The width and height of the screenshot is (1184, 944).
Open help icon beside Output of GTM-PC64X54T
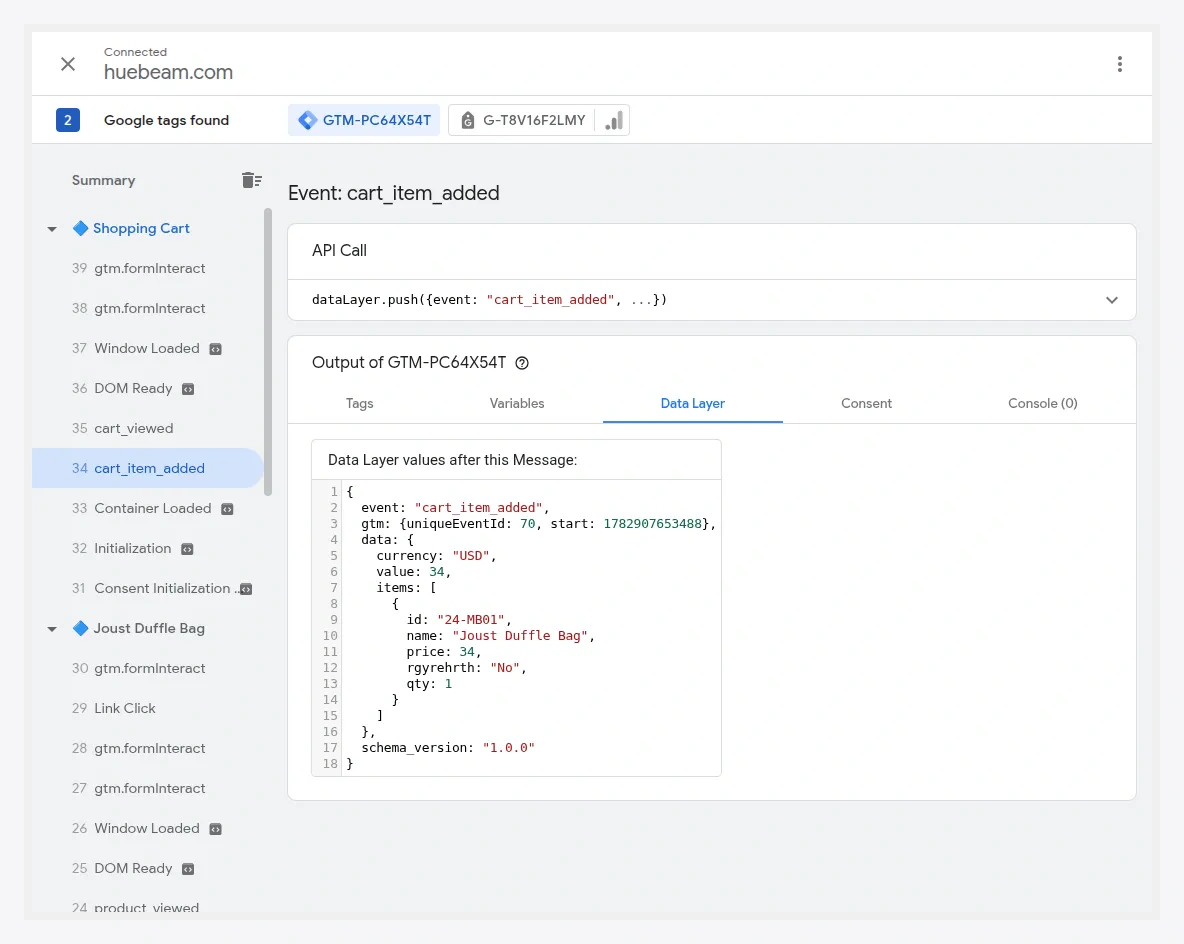pos(522,363)
